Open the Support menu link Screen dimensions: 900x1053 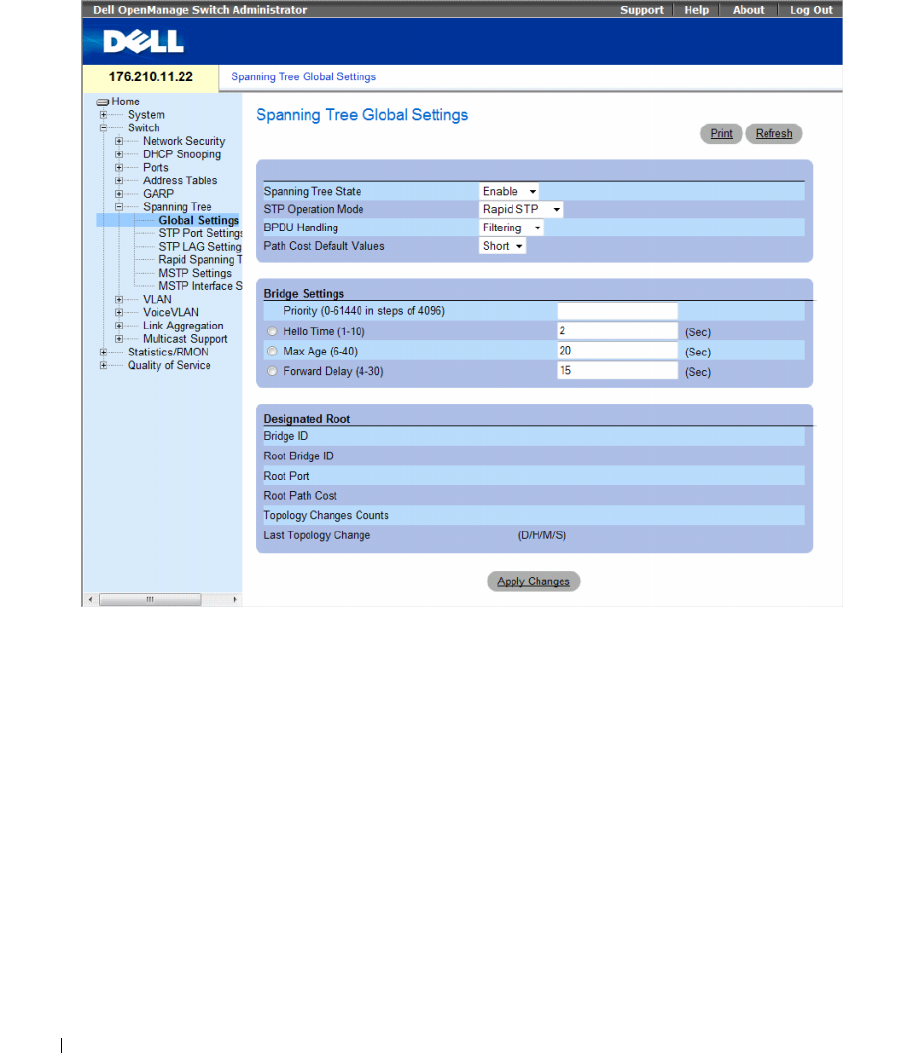(641, 10)
